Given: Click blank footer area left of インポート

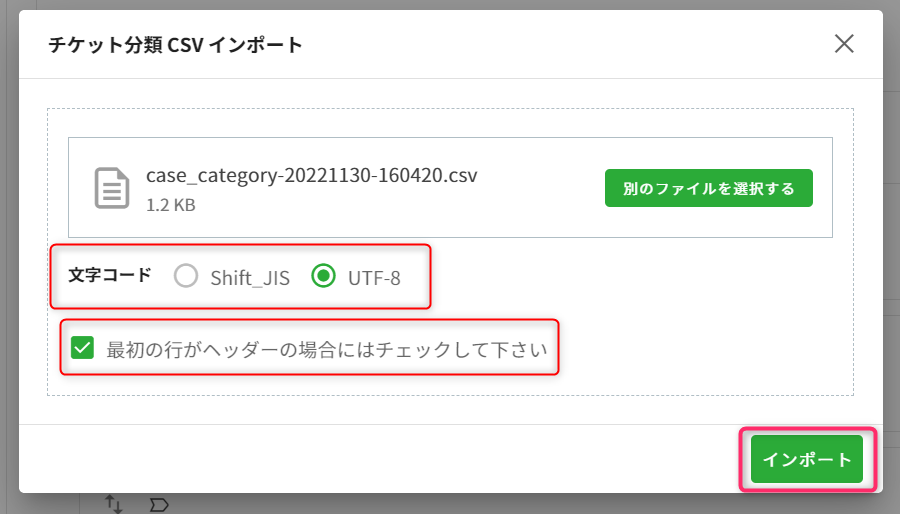Looking at the screenshot, I should click(373, 459).
